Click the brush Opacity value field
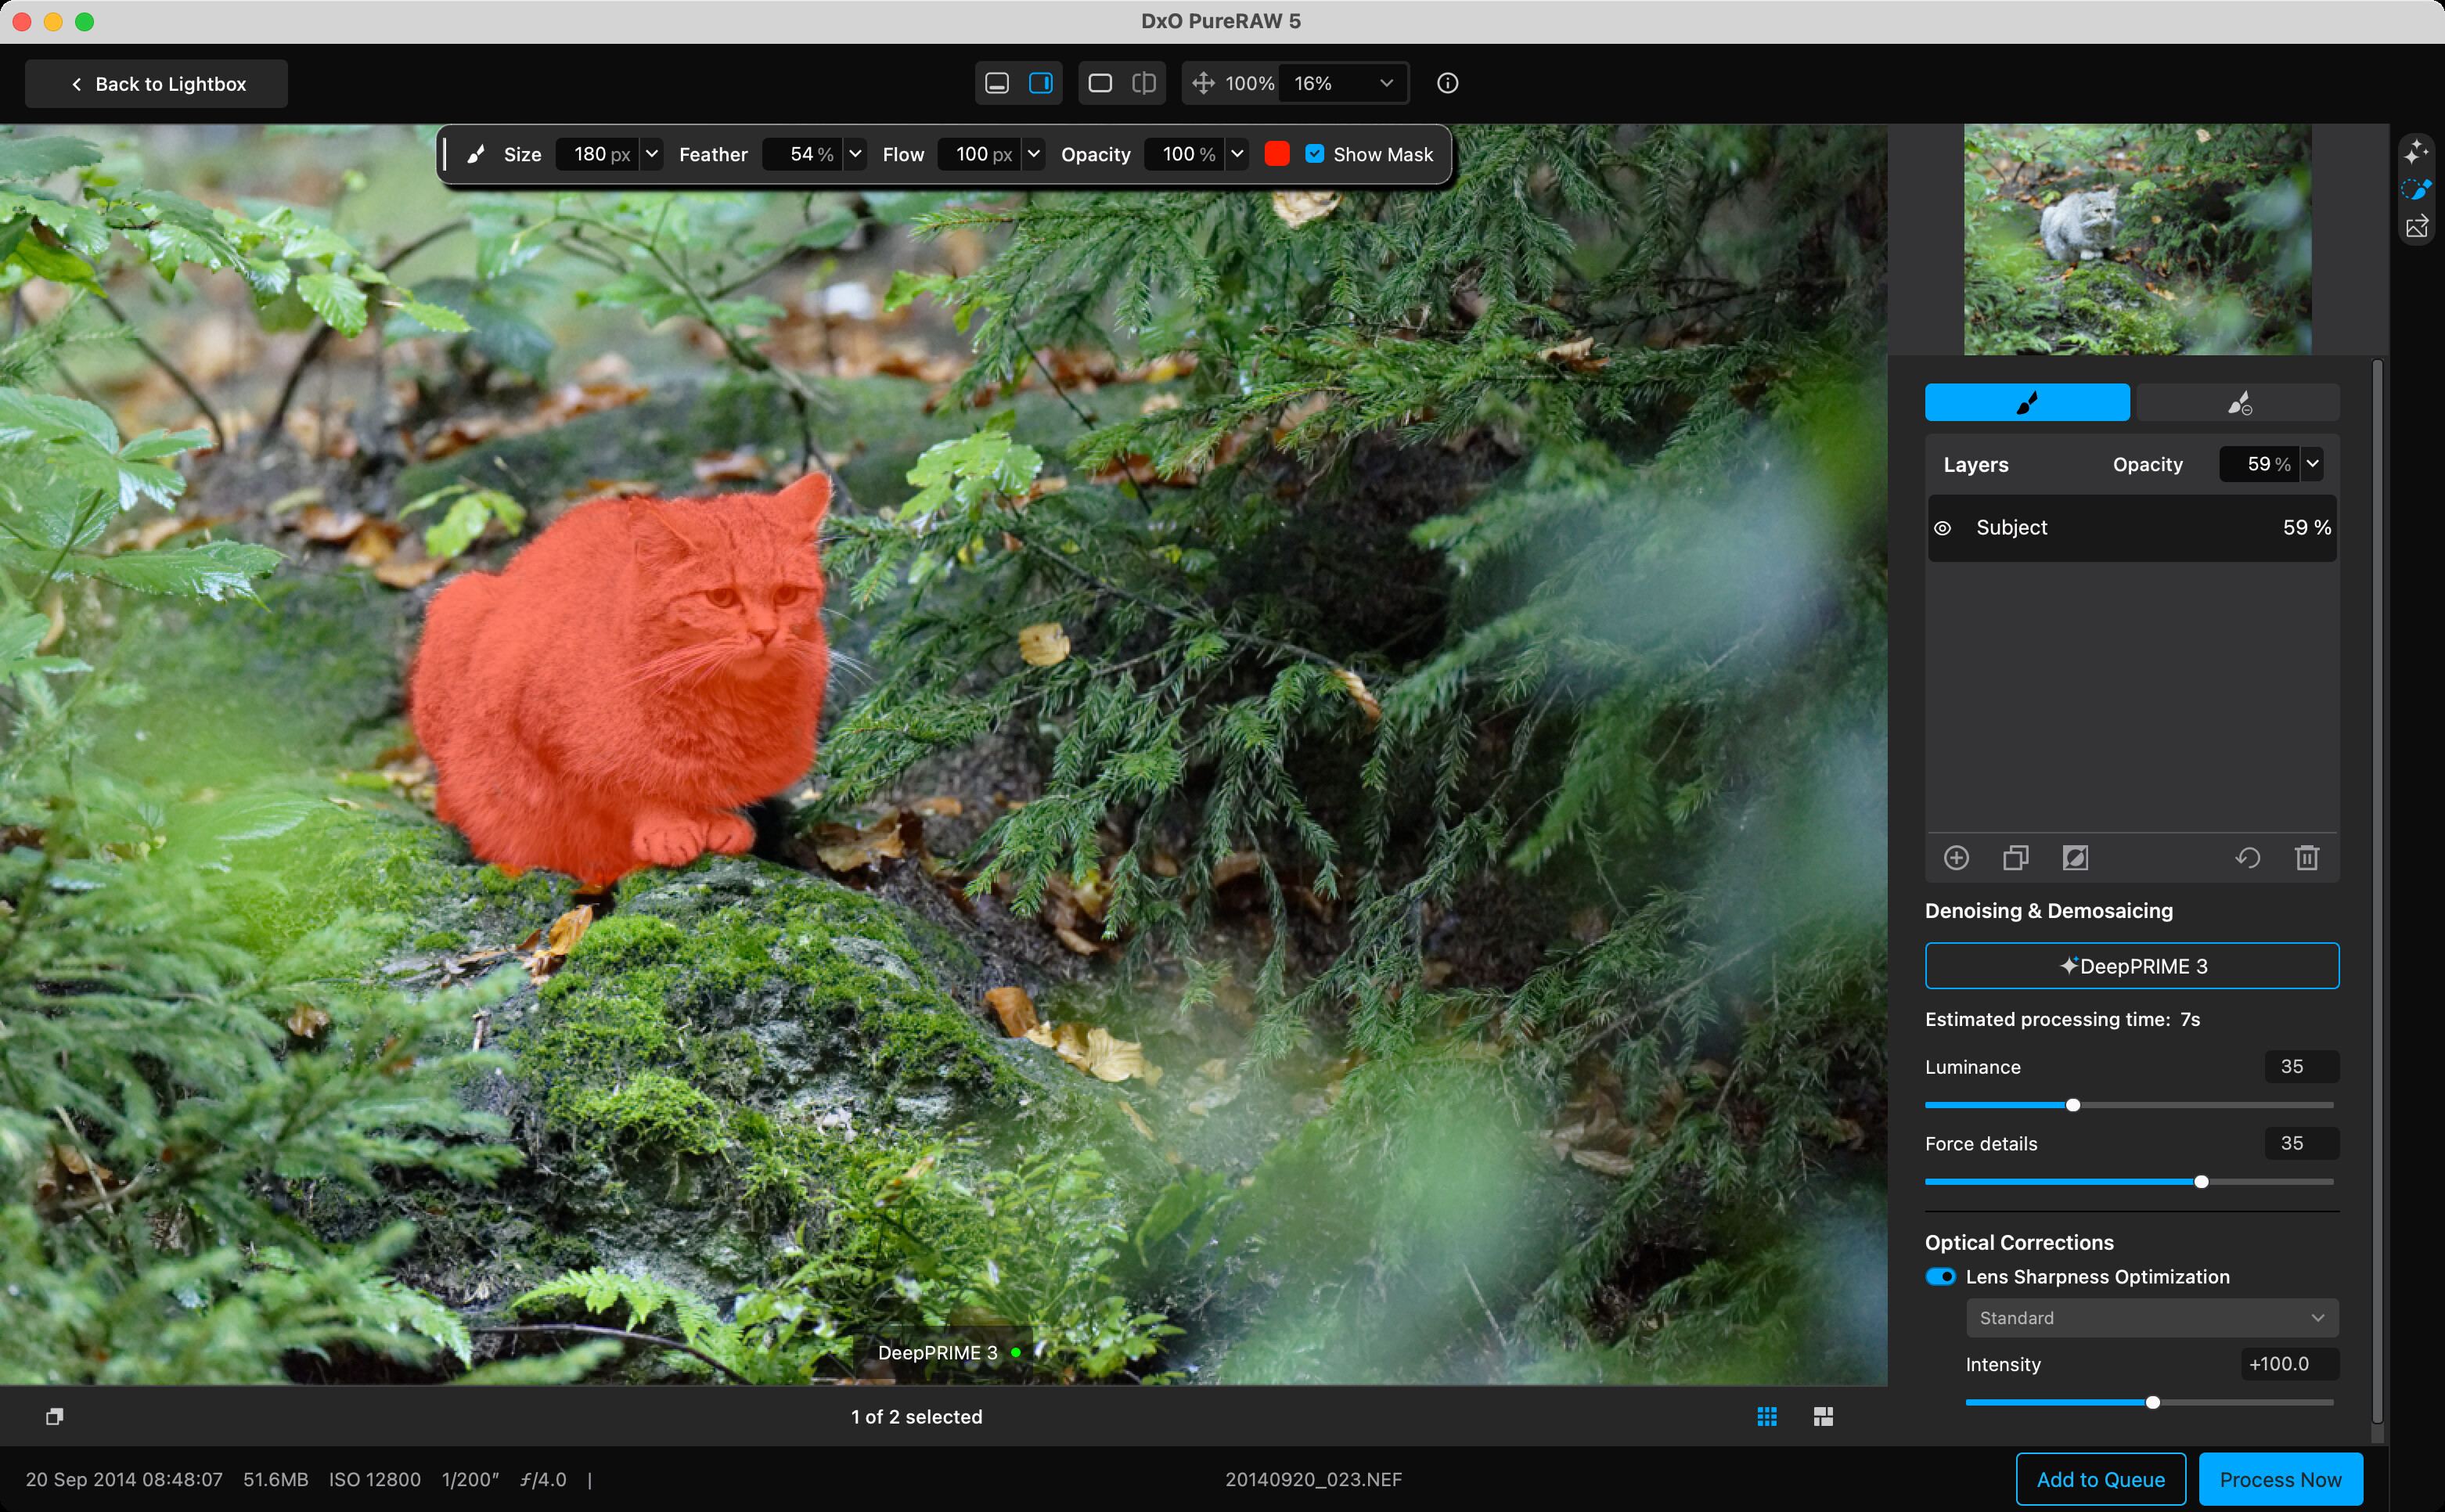 [x=1184, y=154]
